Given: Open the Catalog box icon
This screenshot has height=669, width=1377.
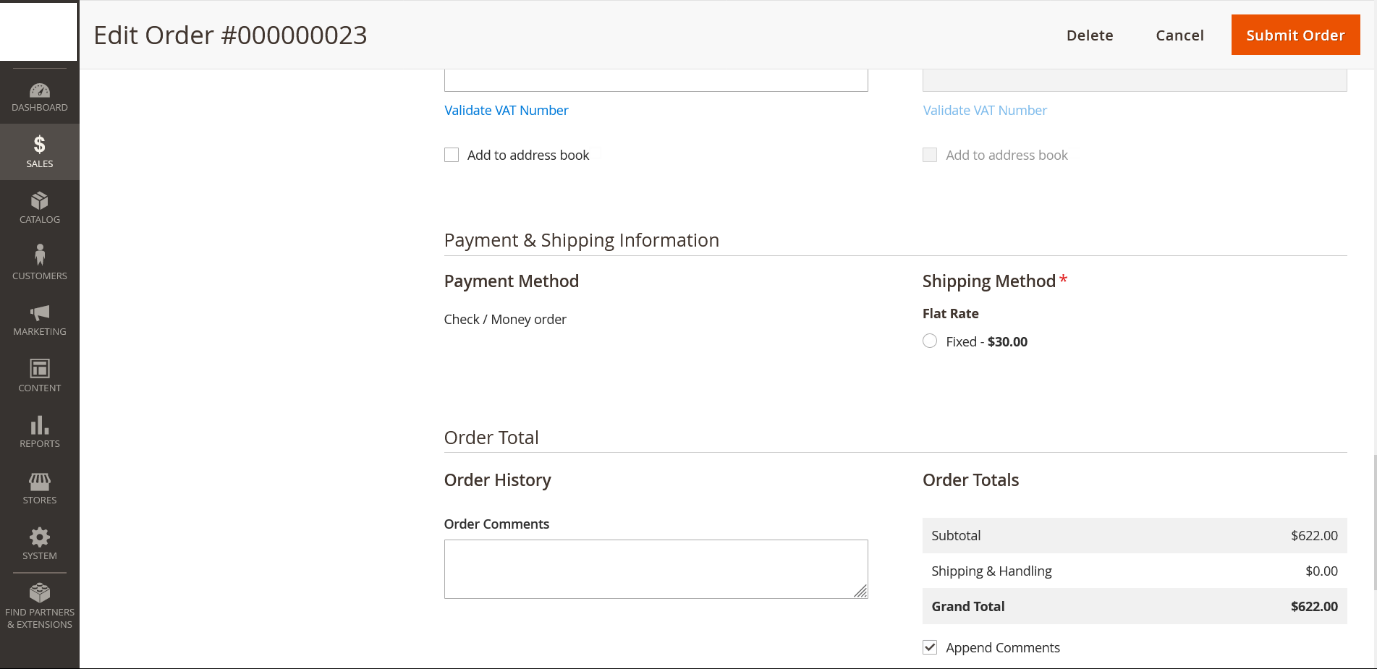Looking at the screenshot, I should click(x=40, y=202).
